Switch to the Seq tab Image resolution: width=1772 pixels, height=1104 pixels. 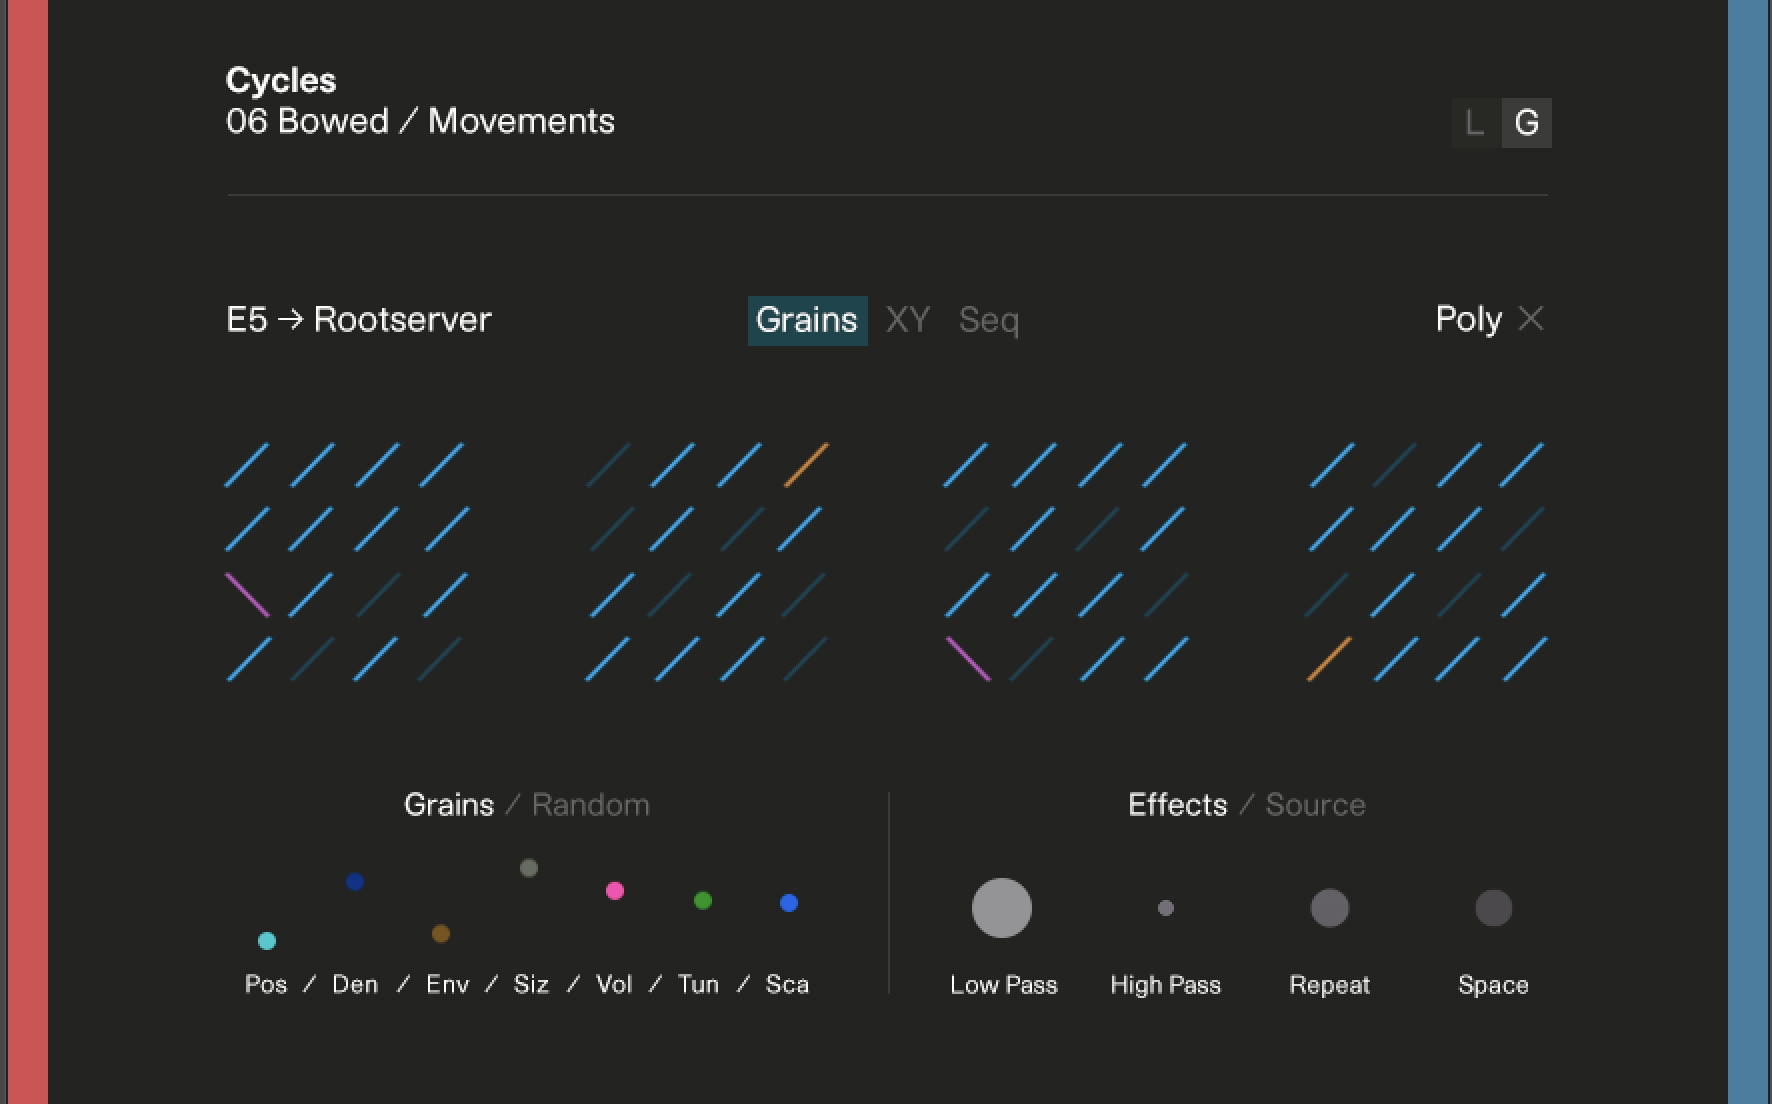[988, 320]
